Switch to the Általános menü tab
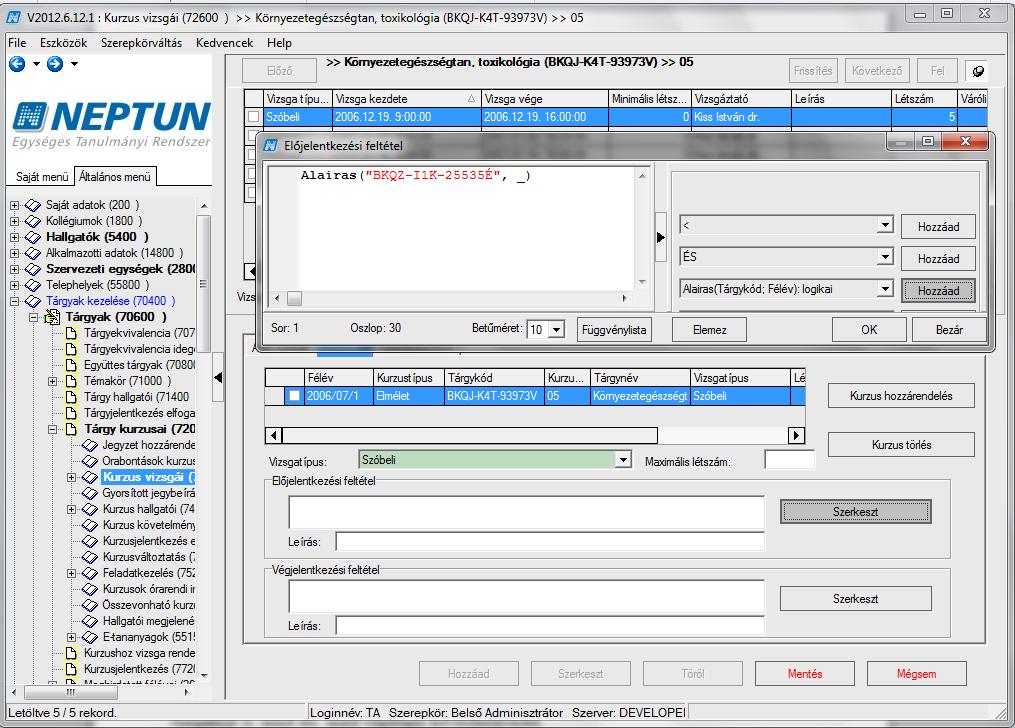This screenshot has width=1015, height=728. coord(115,176)
